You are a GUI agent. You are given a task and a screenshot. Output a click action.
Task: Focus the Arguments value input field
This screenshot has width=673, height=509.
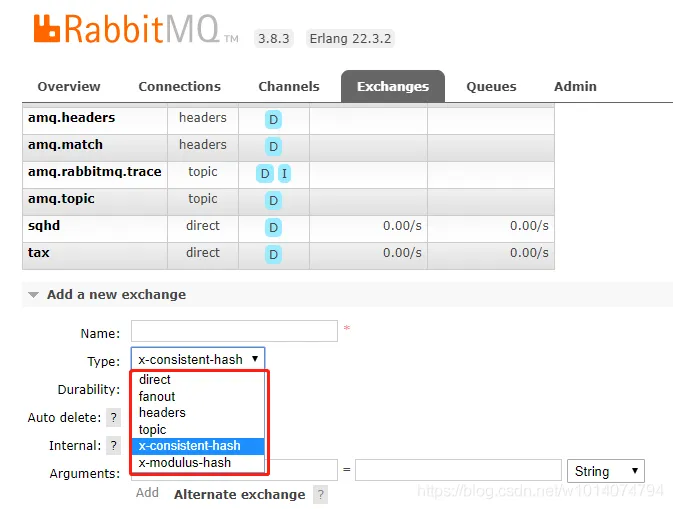pos(458,470)
